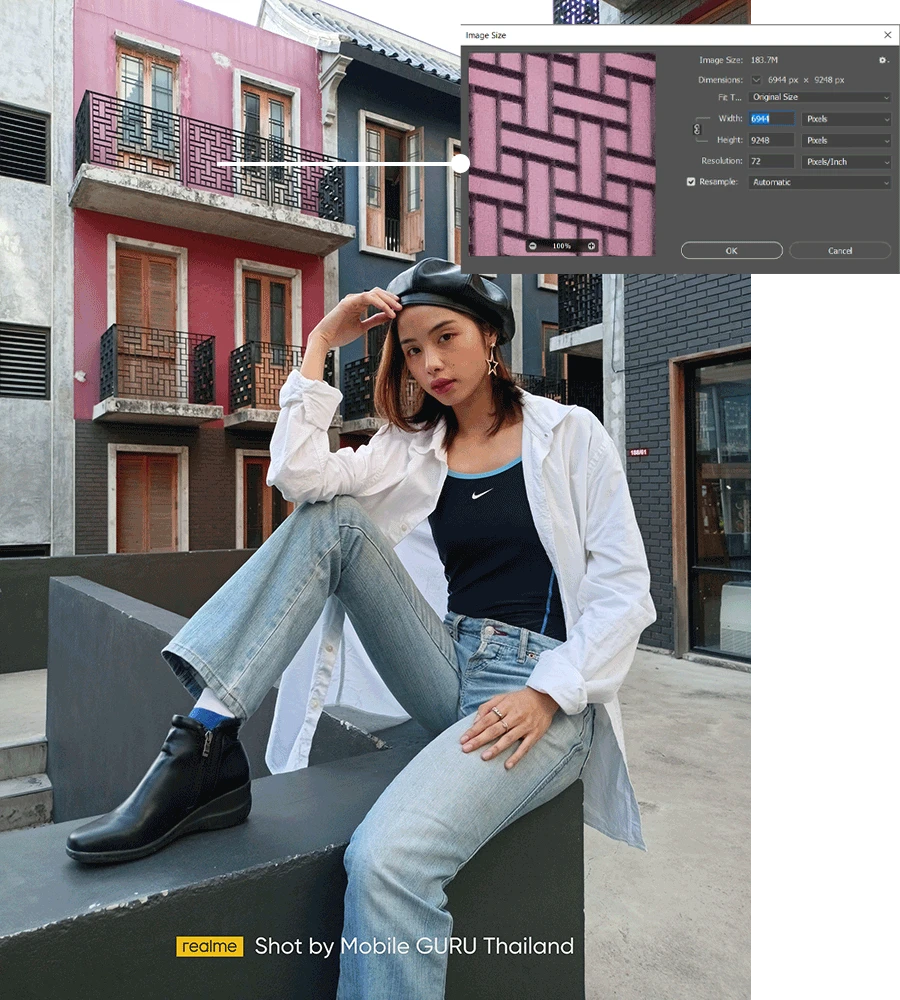Open the Resample method Automatic dropdown
The width and height of the screenshot is (900, 1000).
tap(819, 182)
